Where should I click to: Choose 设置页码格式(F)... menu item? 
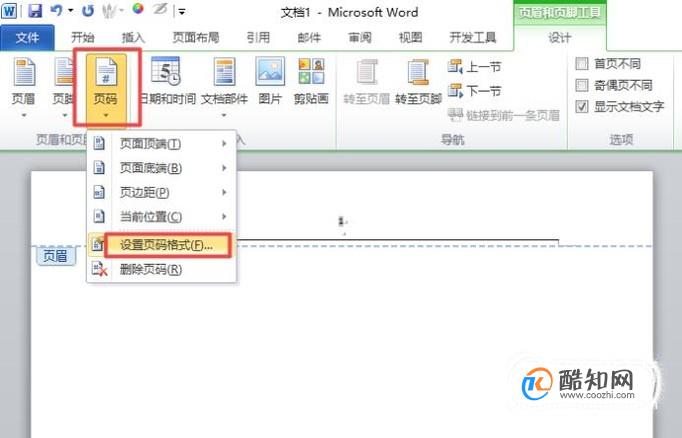click(x=161, y=245)
